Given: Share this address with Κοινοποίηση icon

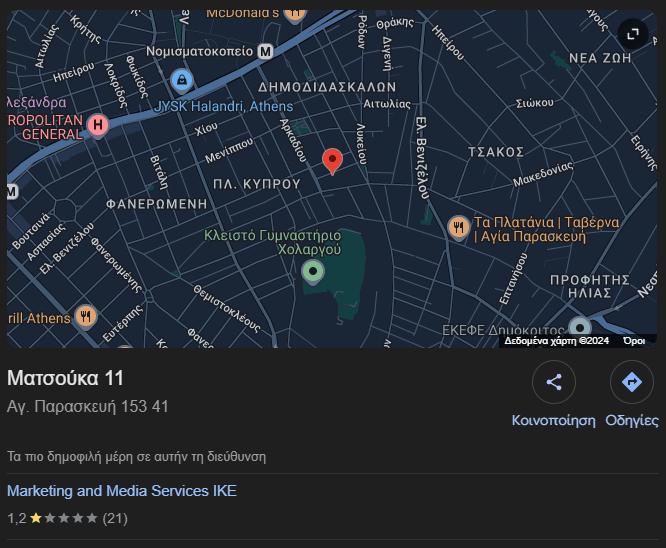Looking at the screenshot, I should pyautogui.click(x=554, y=382).
